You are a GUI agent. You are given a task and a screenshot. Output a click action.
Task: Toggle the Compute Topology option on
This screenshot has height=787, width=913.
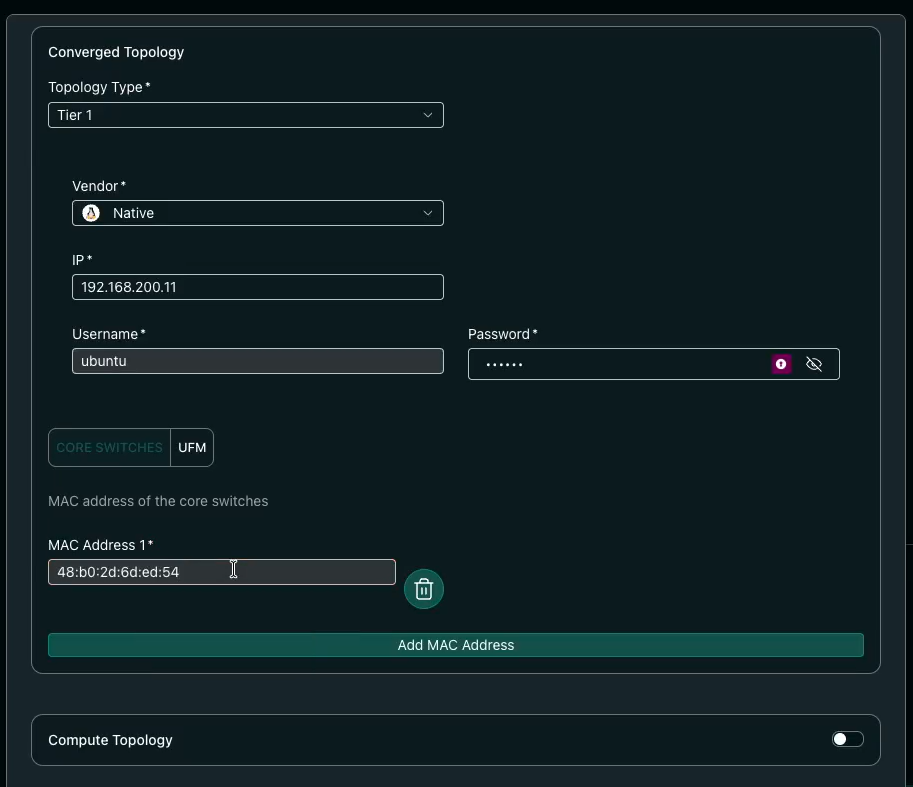tap(847, 739)
